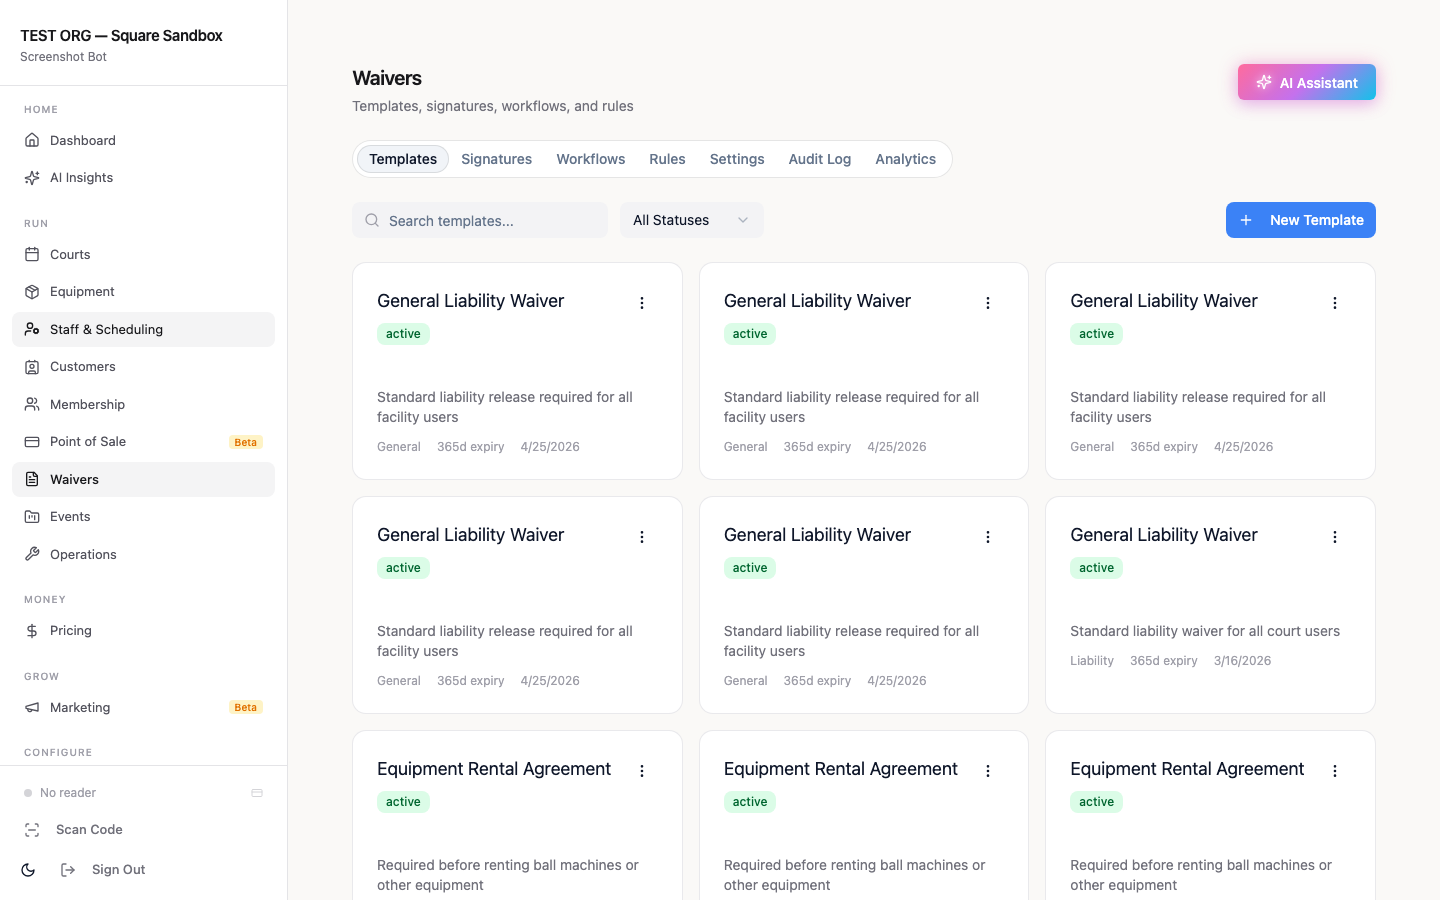1440x900 pixels.
Task: Open kebab menu on court users waiver card
Action: coord(1335,537)
